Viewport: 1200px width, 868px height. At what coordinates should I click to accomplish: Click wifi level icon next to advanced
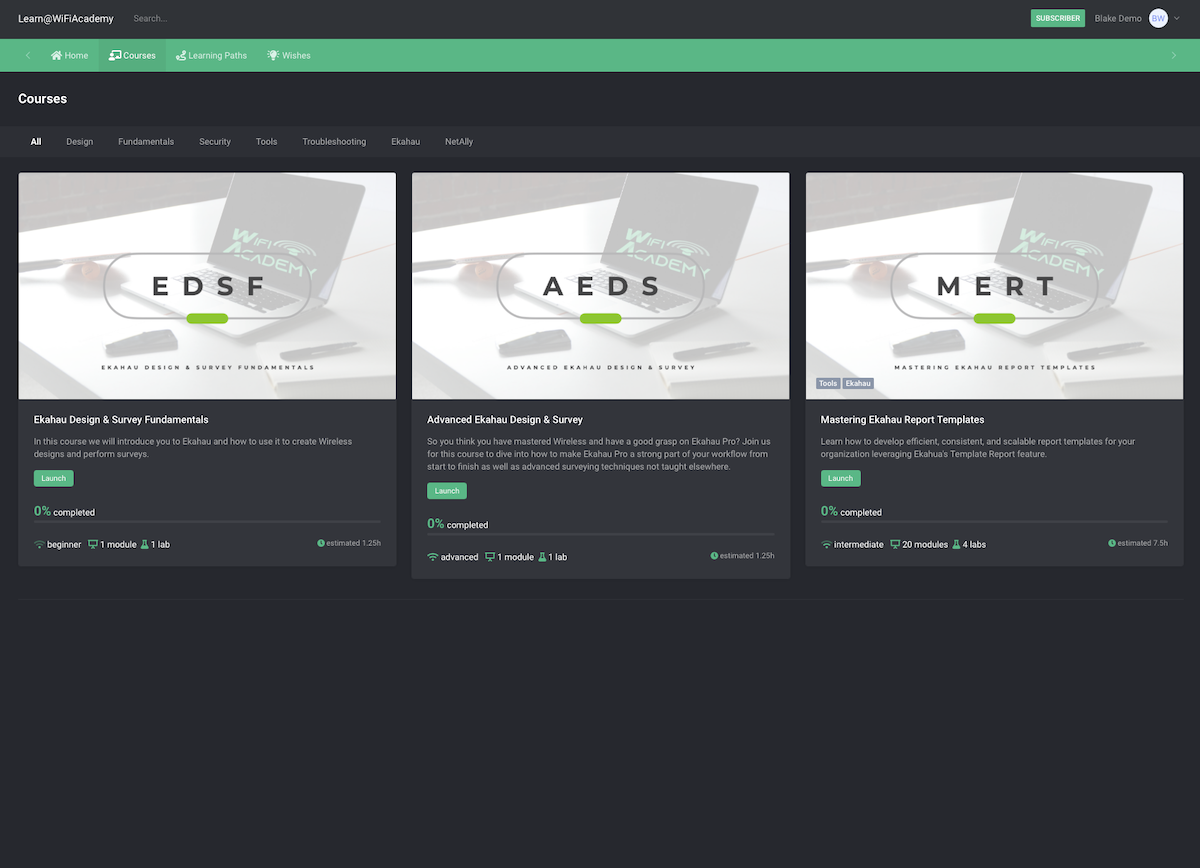[433, 557]
